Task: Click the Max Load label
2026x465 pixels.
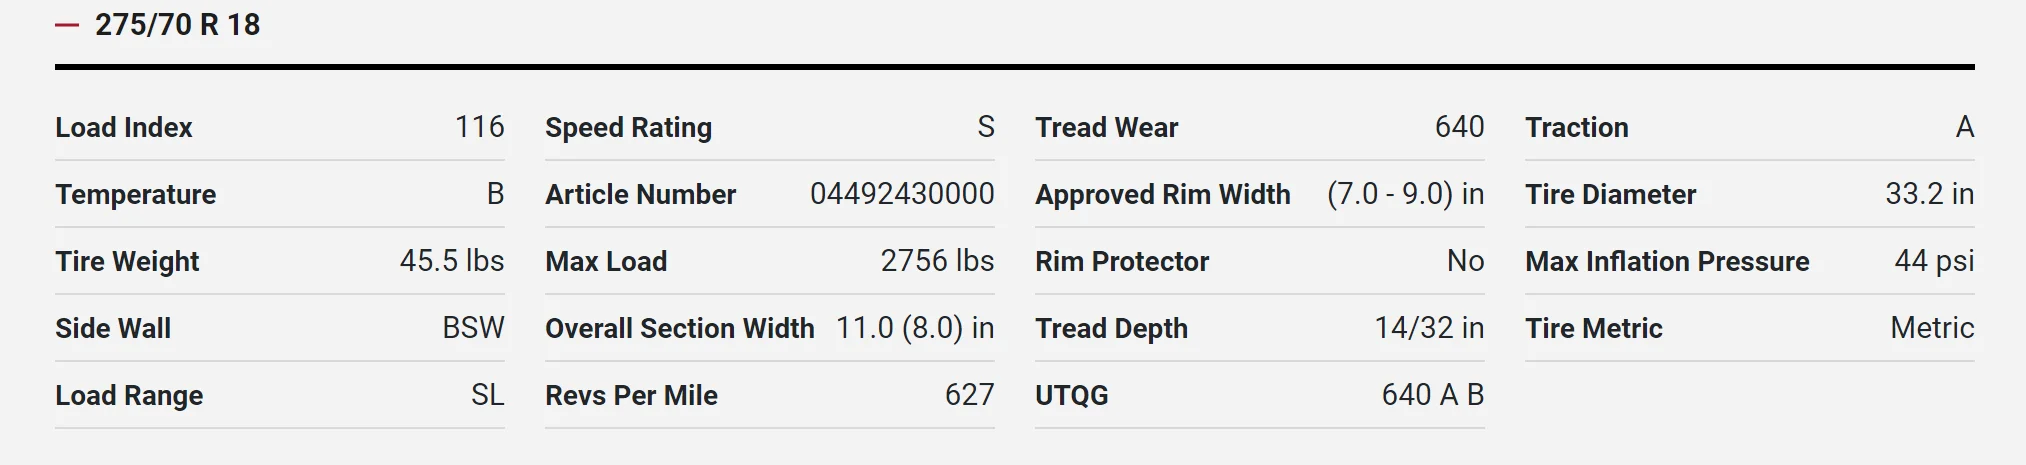Action: tap(606, 261)
